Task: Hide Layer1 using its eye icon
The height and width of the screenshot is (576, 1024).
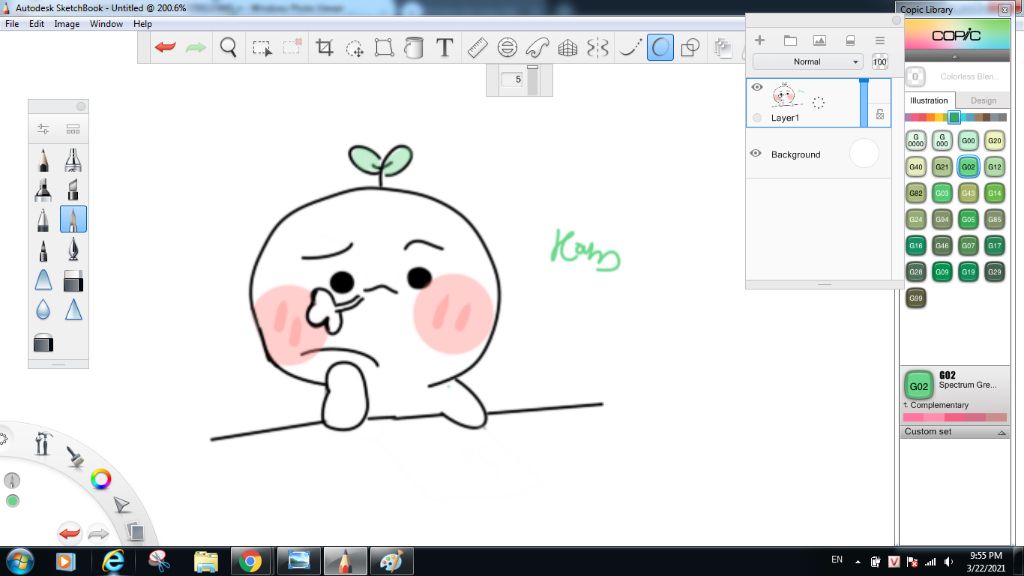Action: [x=757, y=88]
